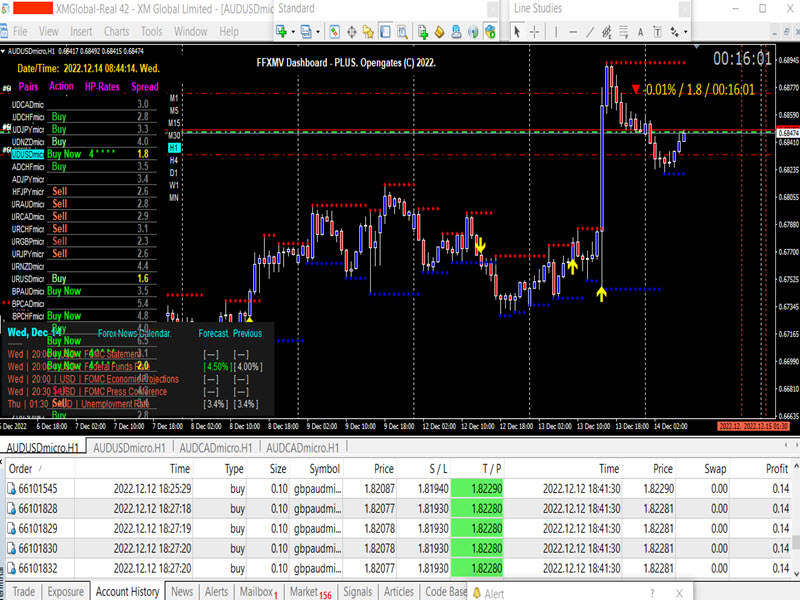800x600 pixels.
Task: Open the Profiles toolbar icon
Action: coord(306,32)
